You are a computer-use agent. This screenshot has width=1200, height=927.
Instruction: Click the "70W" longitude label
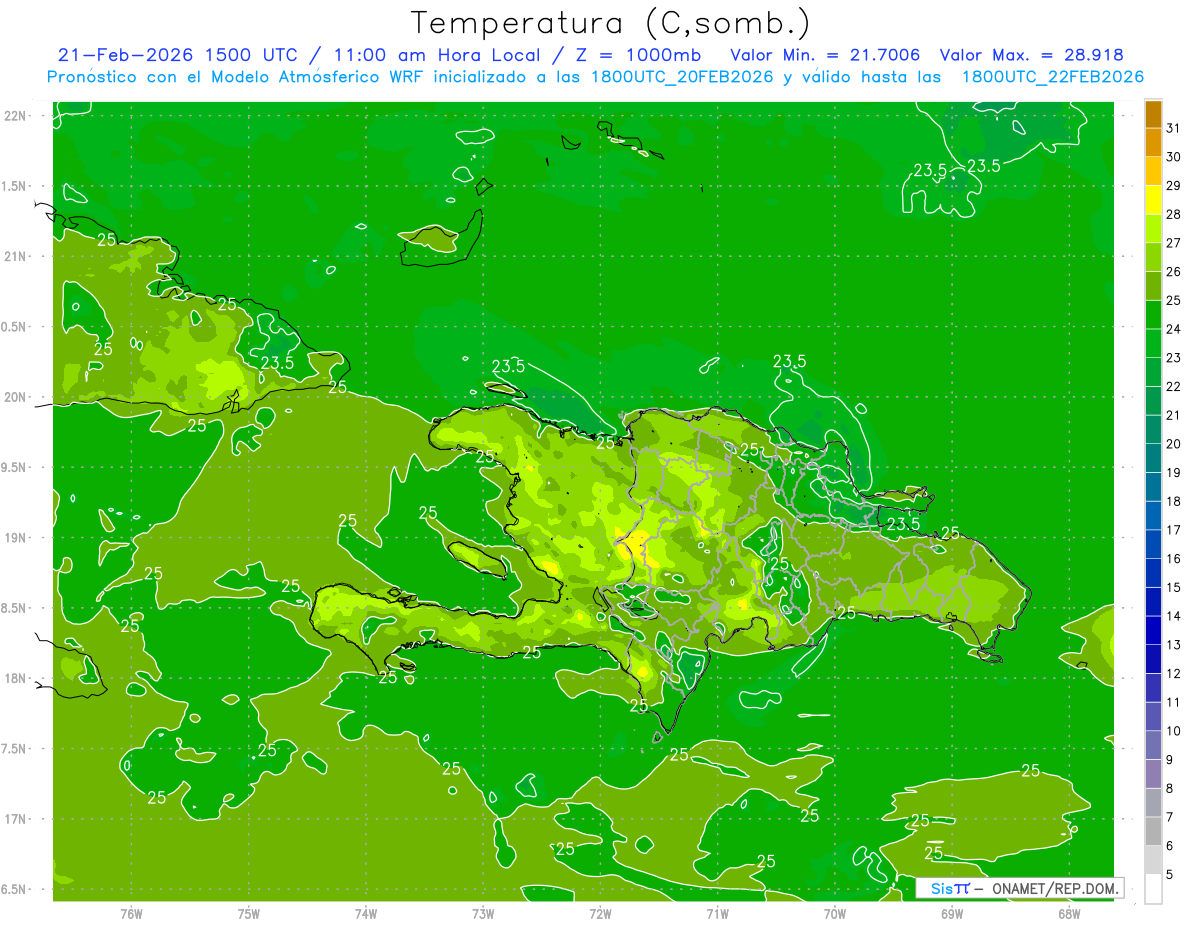coord(835,914)
